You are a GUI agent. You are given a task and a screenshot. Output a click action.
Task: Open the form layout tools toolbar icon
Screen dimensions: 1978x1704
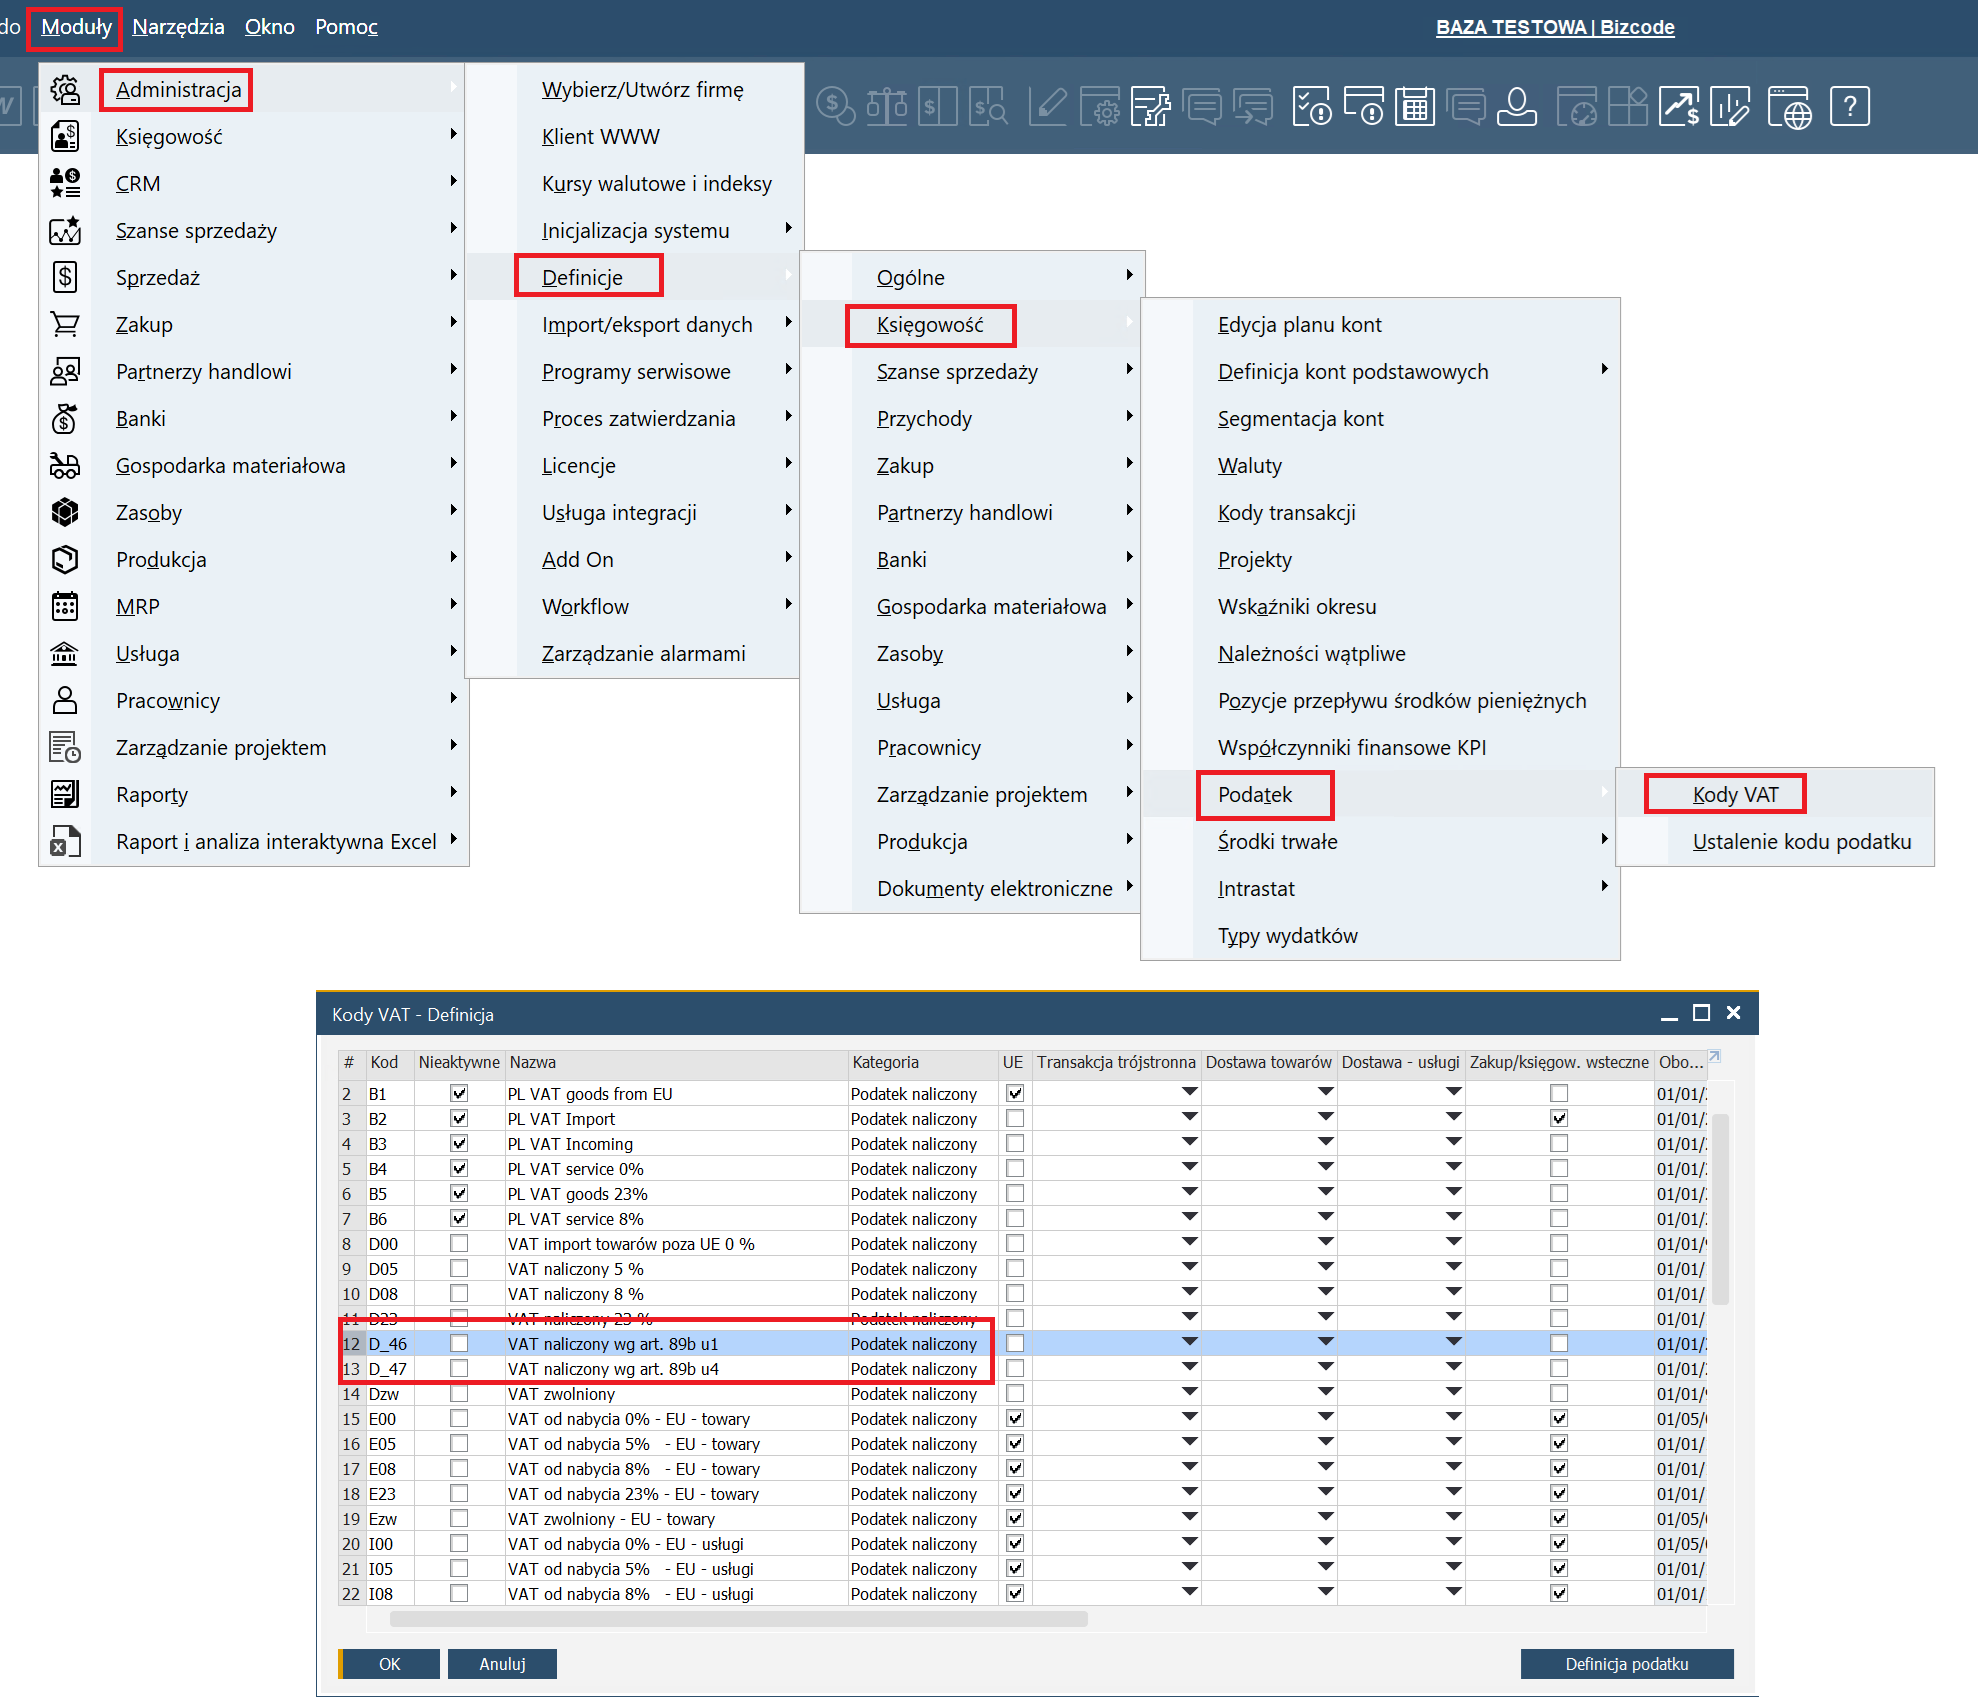click(1151, 106)
